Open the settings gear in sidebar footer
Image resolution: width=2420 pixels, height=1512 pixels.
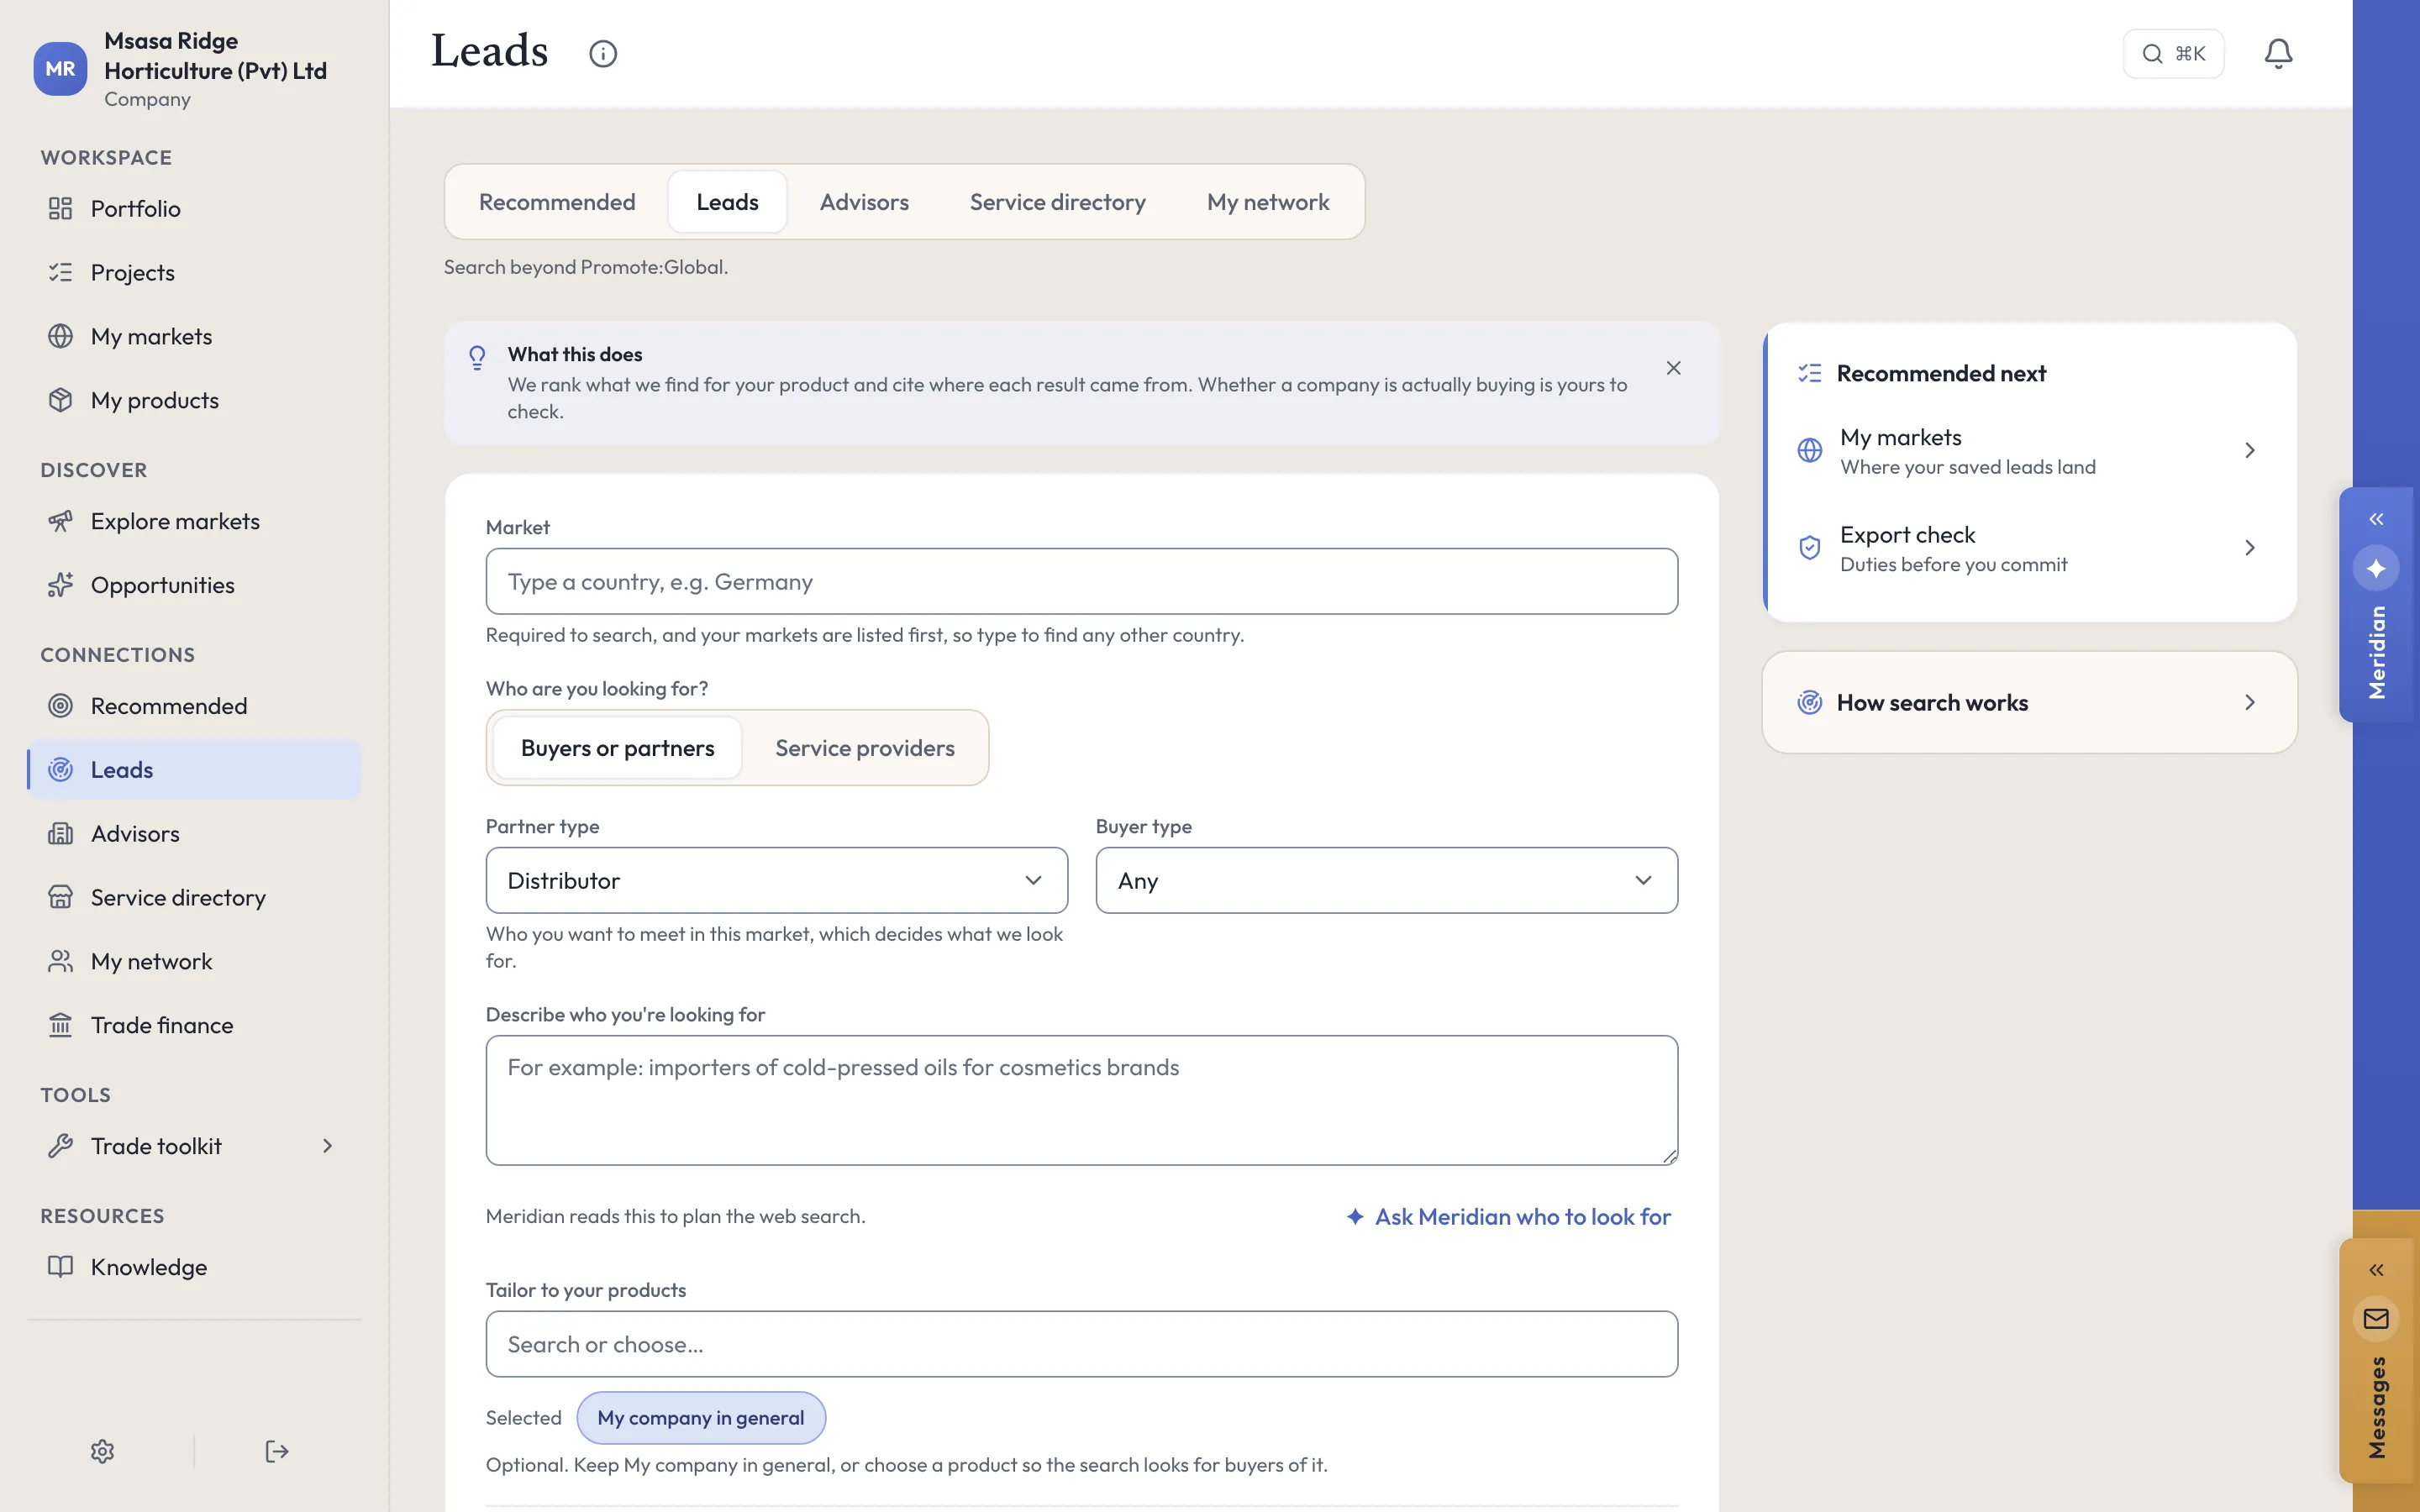[102, 1451]
